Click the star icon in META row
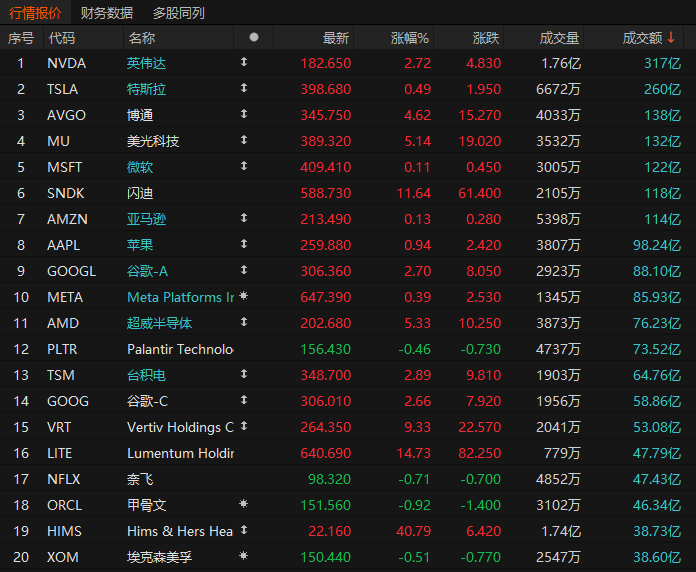This screenshot has width=696, height=572. [244, 296]
